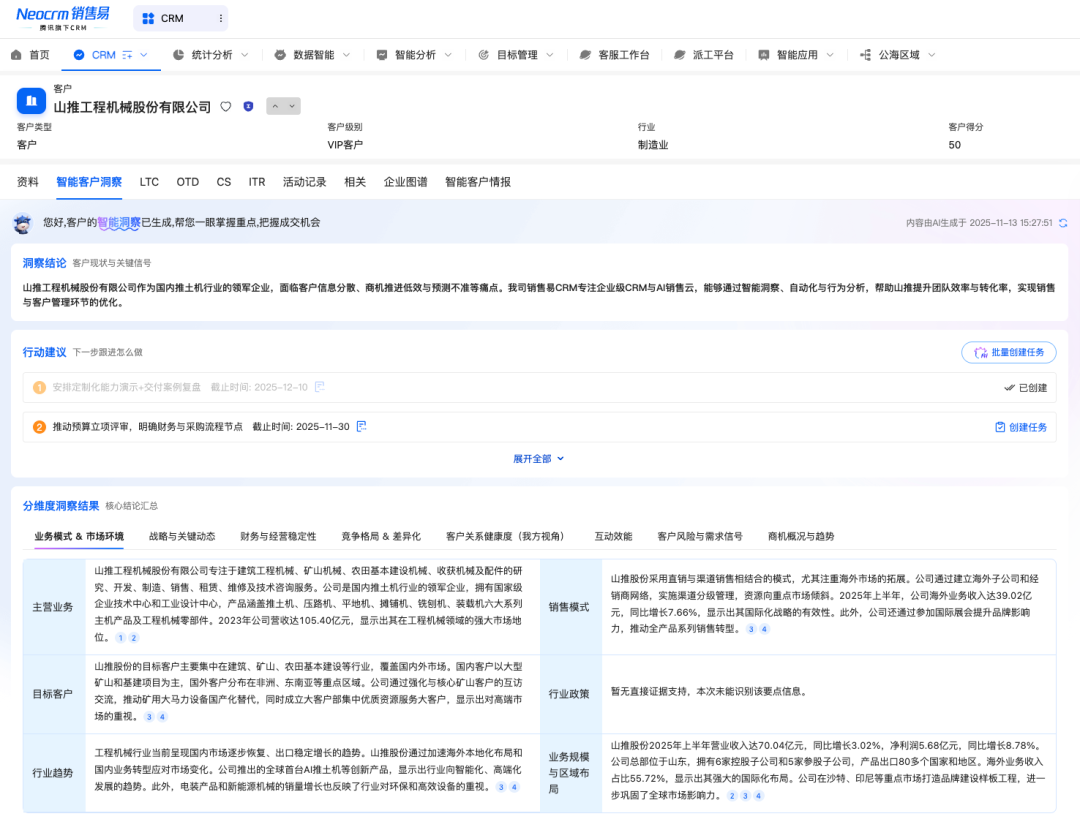Open 智能应用 navigation menu
This screenshot has width=1080, height=830.
coord(796,55)
